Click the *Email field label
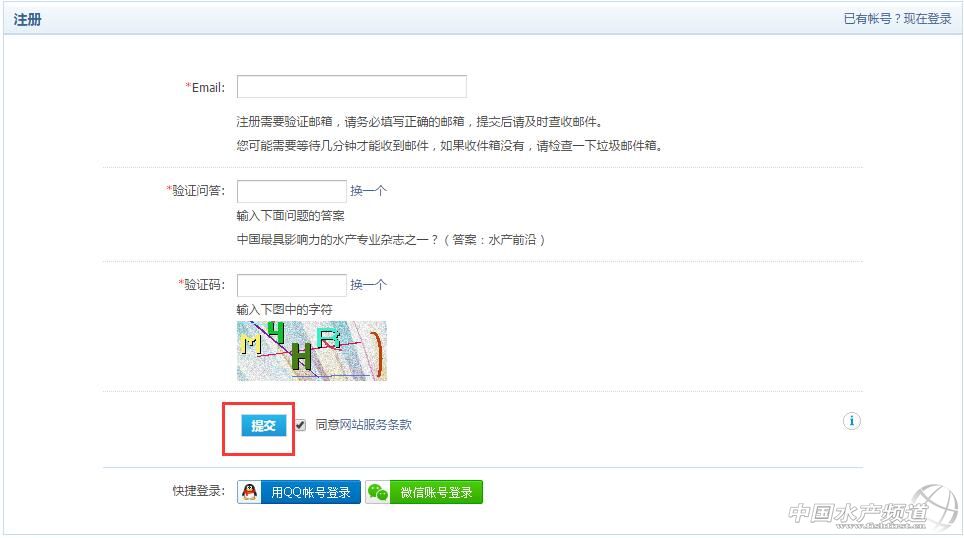 click(206, 88)
